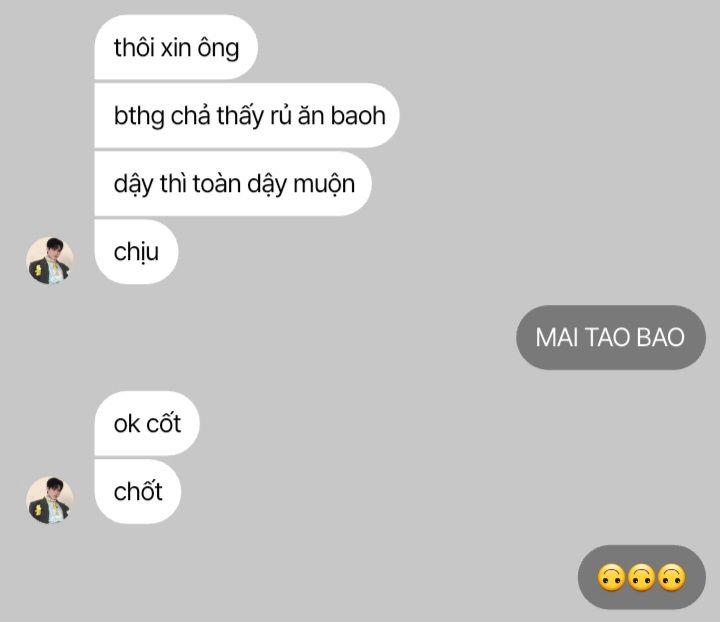This screenshot has width=720, height=622.
Task: Click the sender avatar beside the 'chịu' message
Action: tap(50, 260)
